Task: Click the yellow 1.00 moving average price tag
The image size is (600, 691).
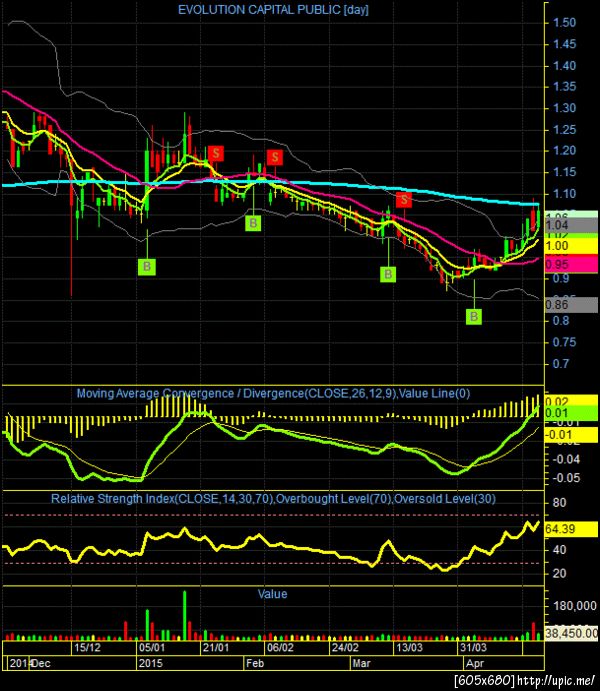Action: 571,246
